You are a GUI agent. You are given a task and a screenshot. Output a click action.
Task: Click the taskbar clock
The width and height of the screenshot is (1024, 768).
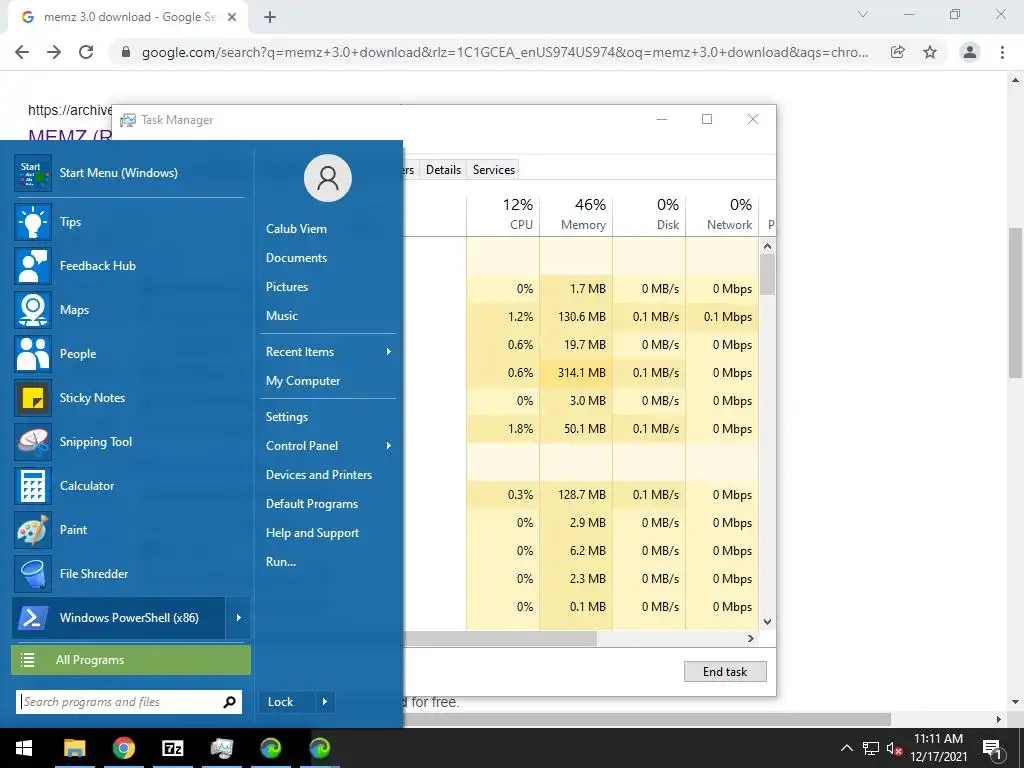(x=938, y=748)
